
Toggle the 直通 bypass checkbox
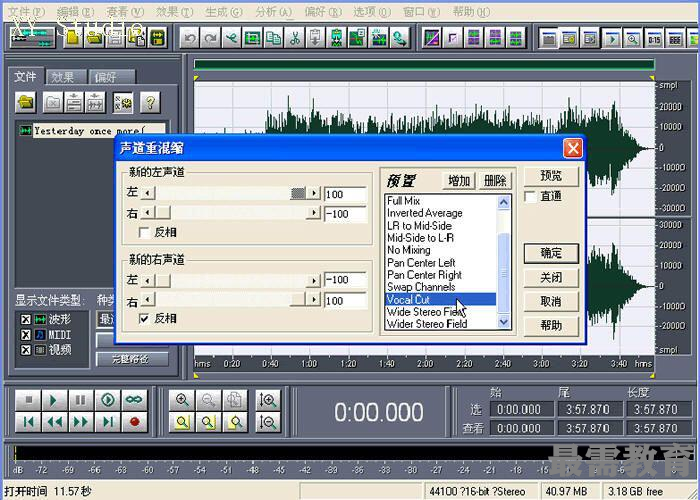pyautogui.click(x=530, y=196)
